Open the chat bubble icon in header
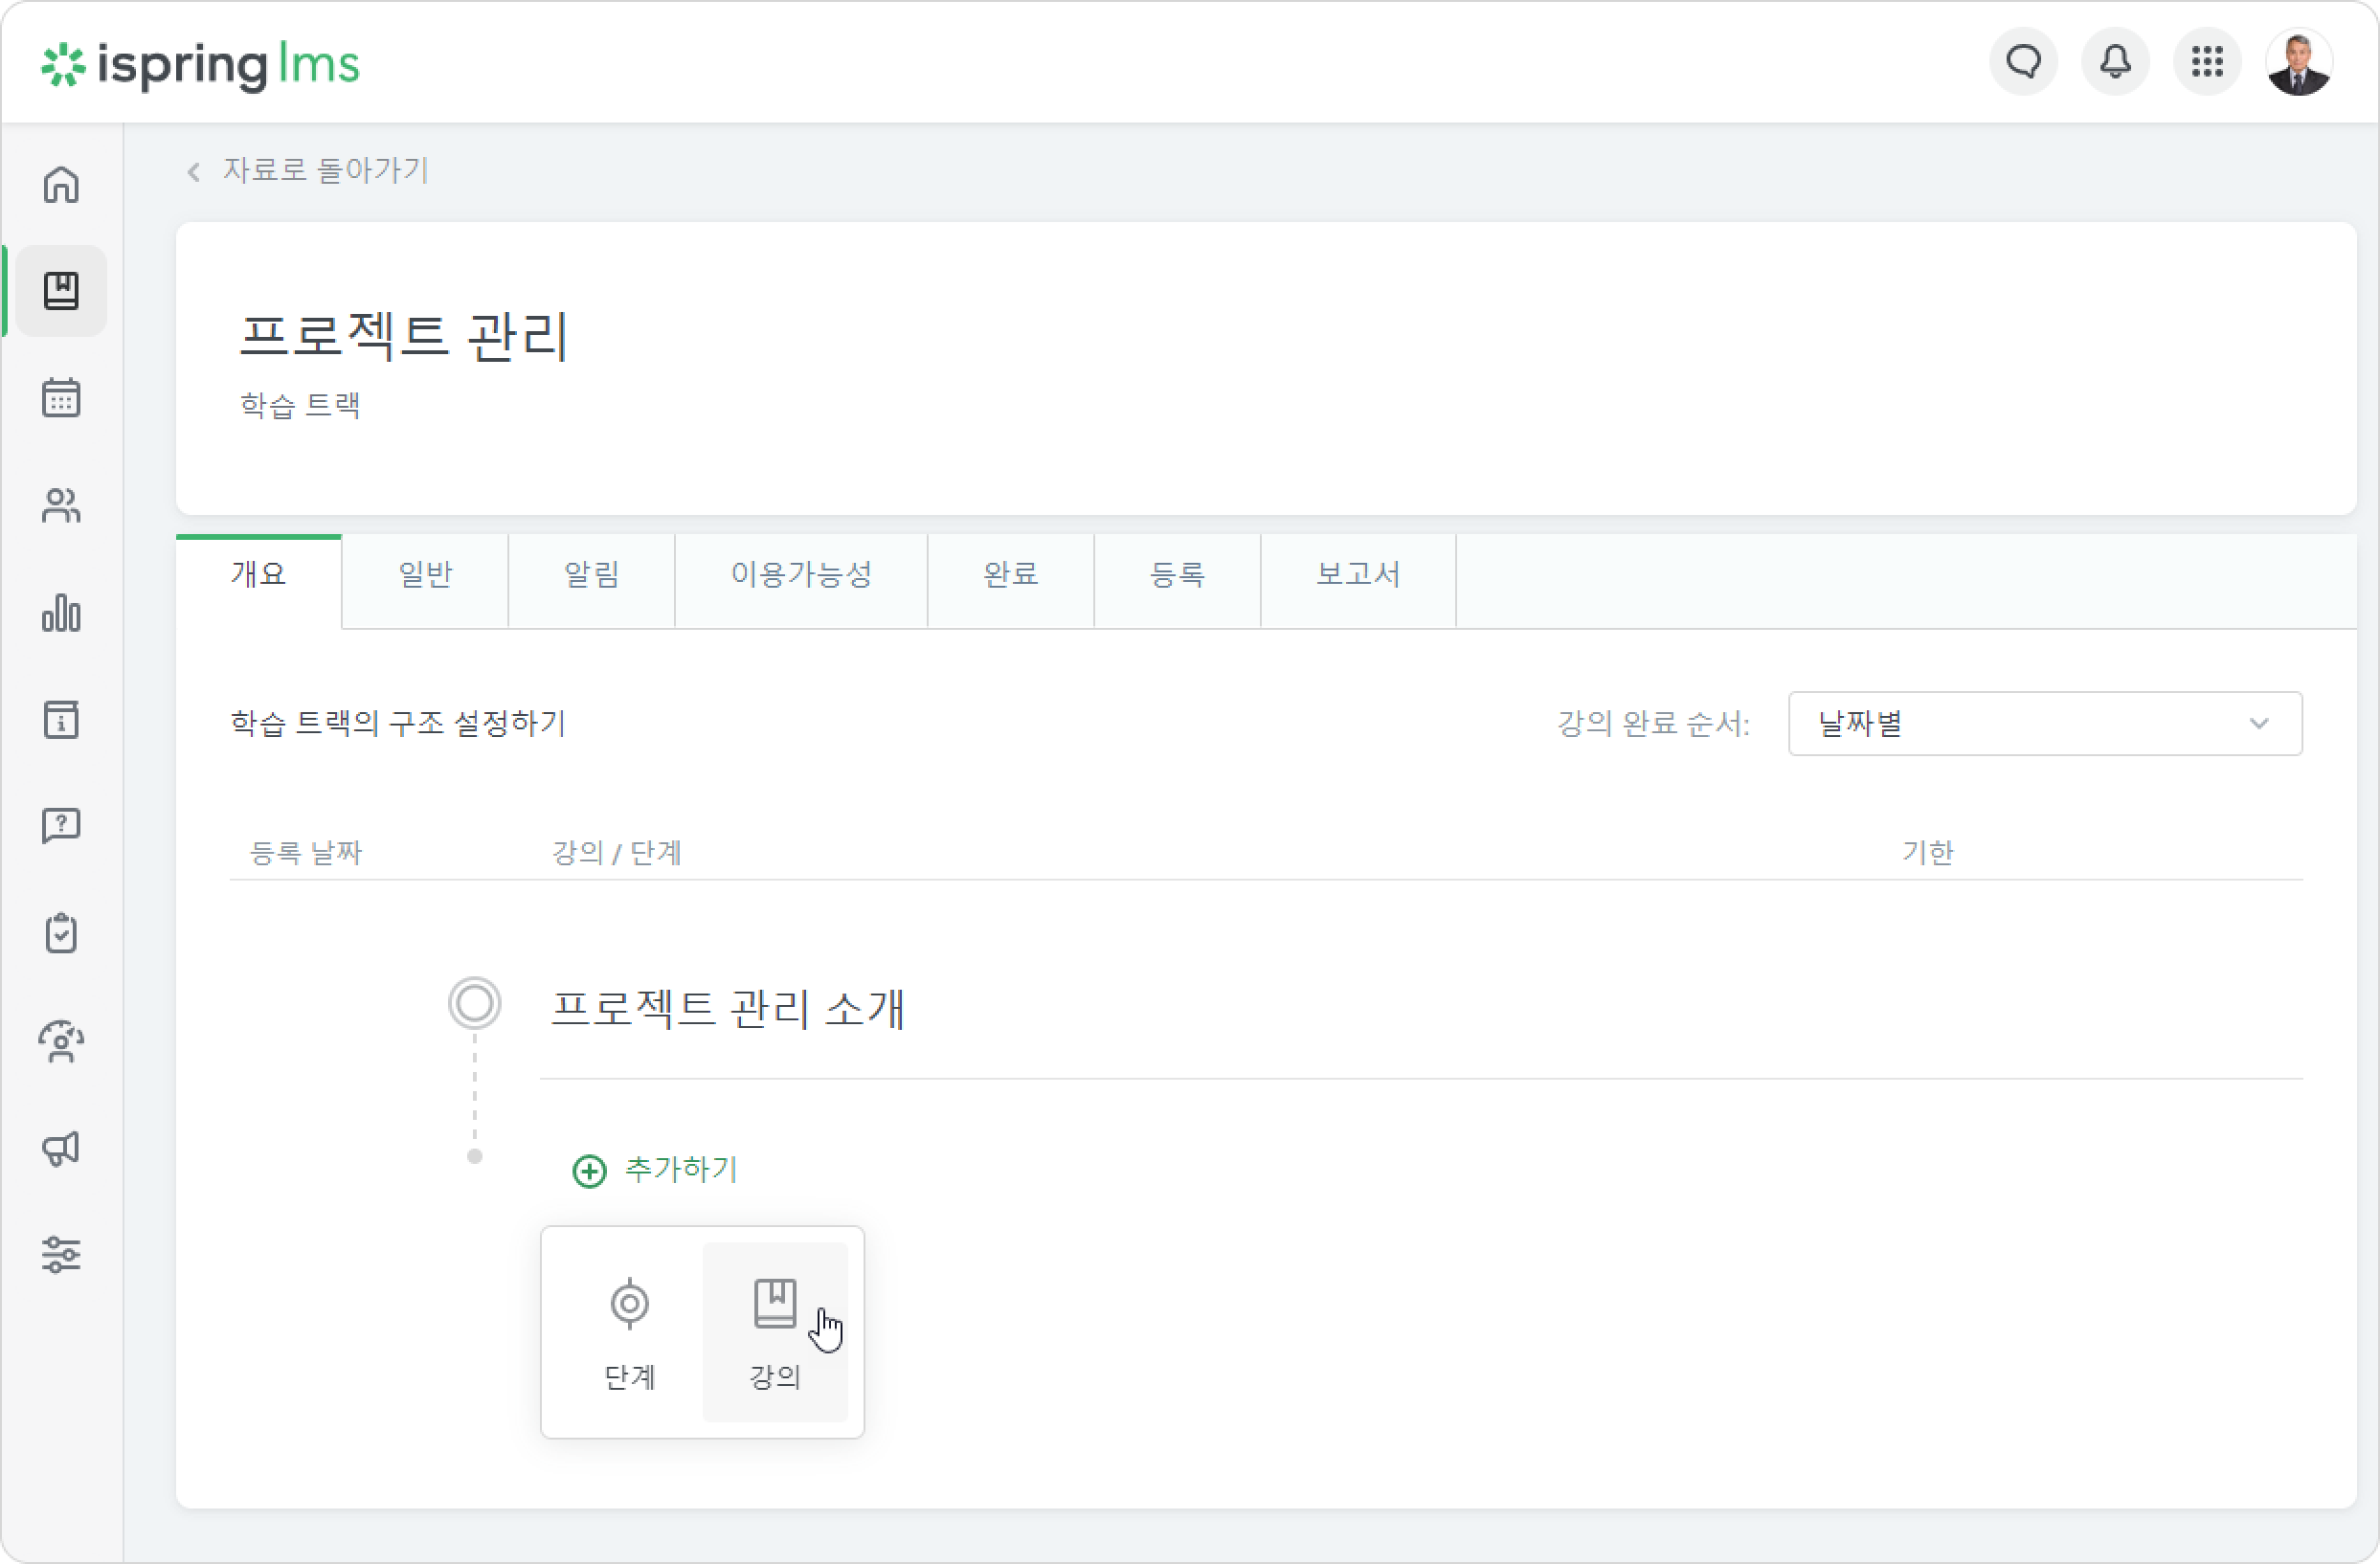The width and height of the screenshot is (2380, 1564). coord(2023,62)
